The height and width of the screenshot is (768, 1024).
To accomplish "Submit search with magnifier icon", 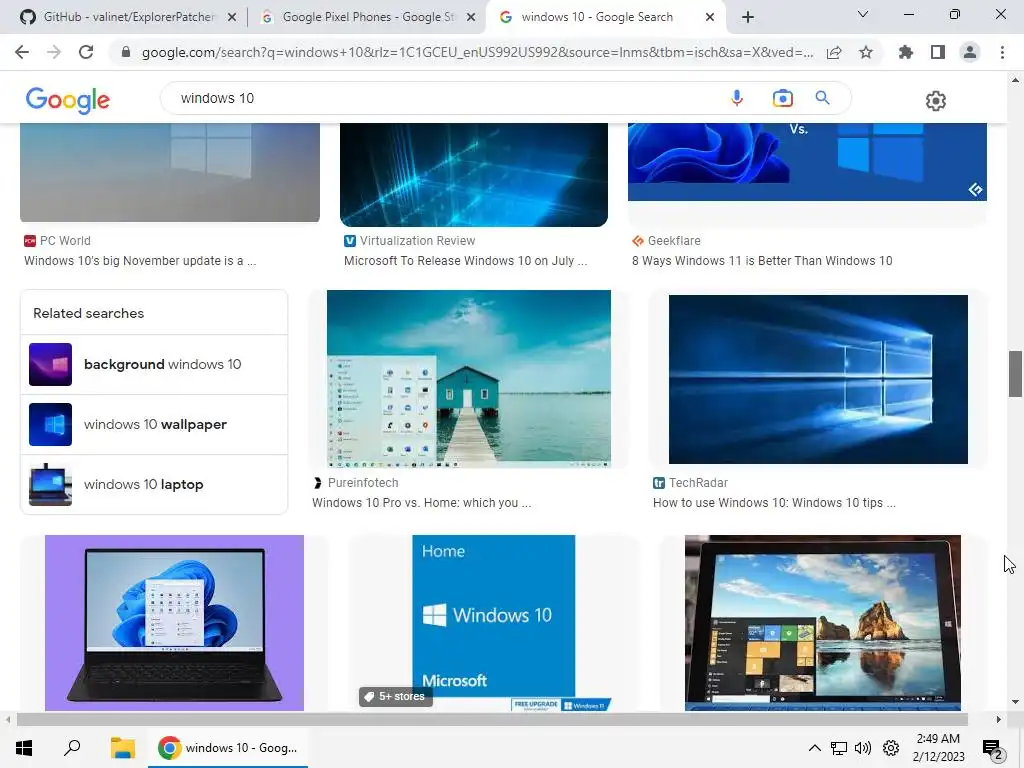I will (x=822, y=98).
